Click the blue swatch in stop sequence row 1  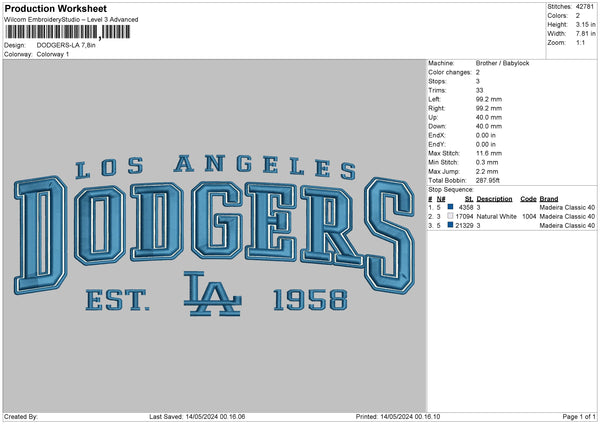coord(450,207)
